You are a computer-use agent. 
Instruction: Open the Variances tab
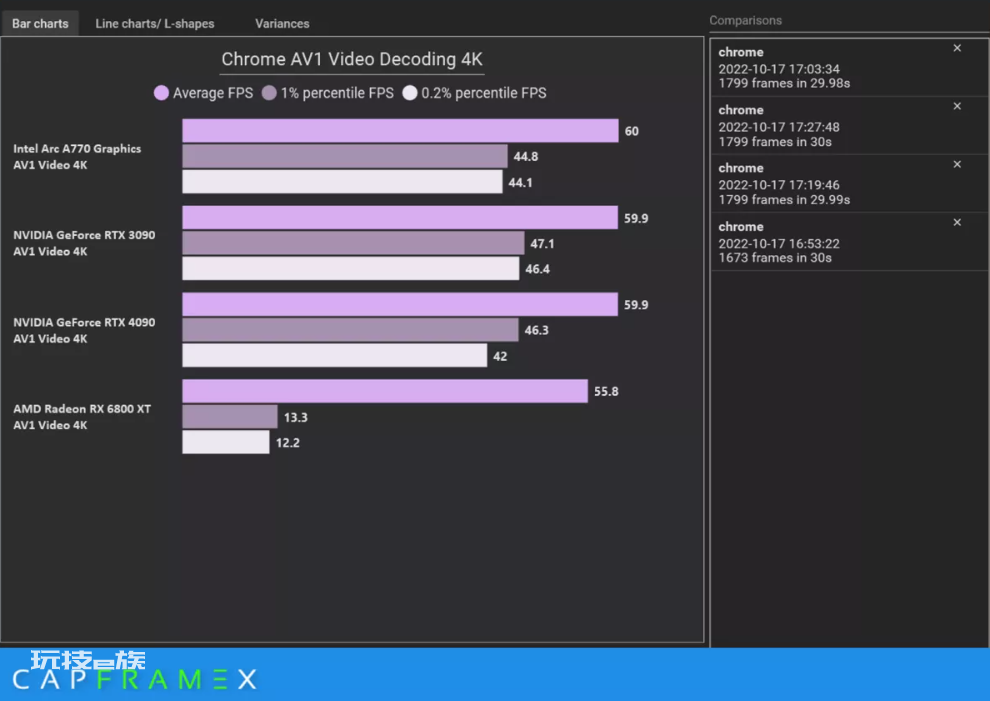(x=282, y=23)
